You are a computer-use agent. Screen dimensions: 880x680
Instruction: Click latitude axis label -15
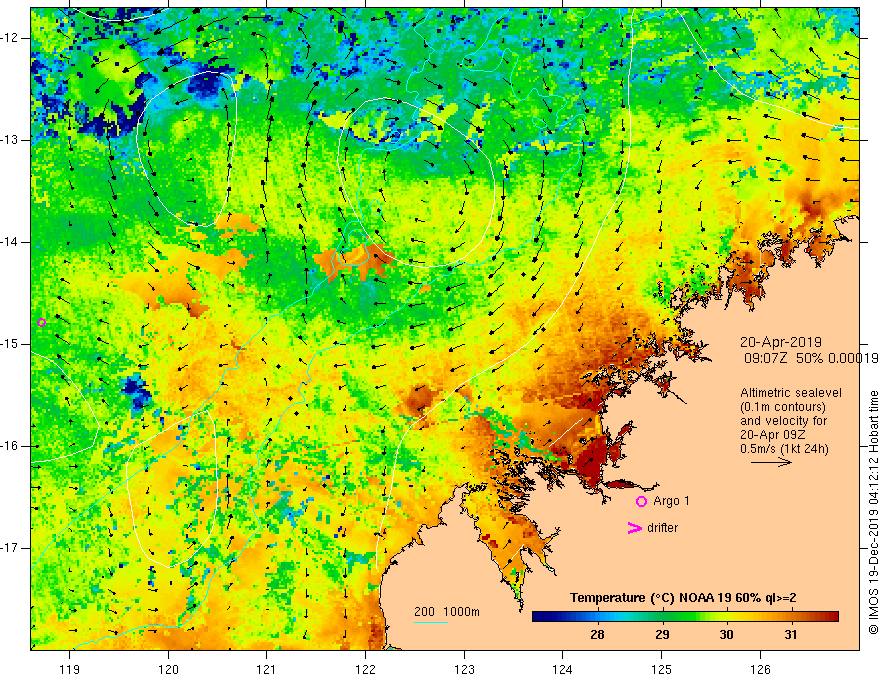[11, 344]
